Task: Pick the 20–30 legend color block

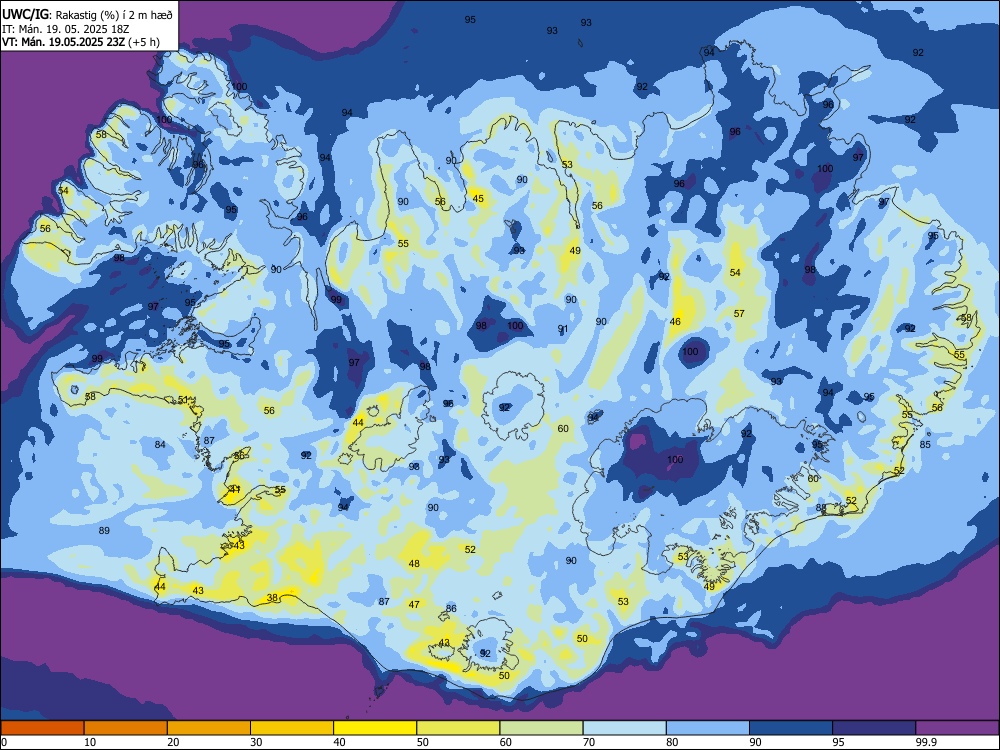Action: 209,728
